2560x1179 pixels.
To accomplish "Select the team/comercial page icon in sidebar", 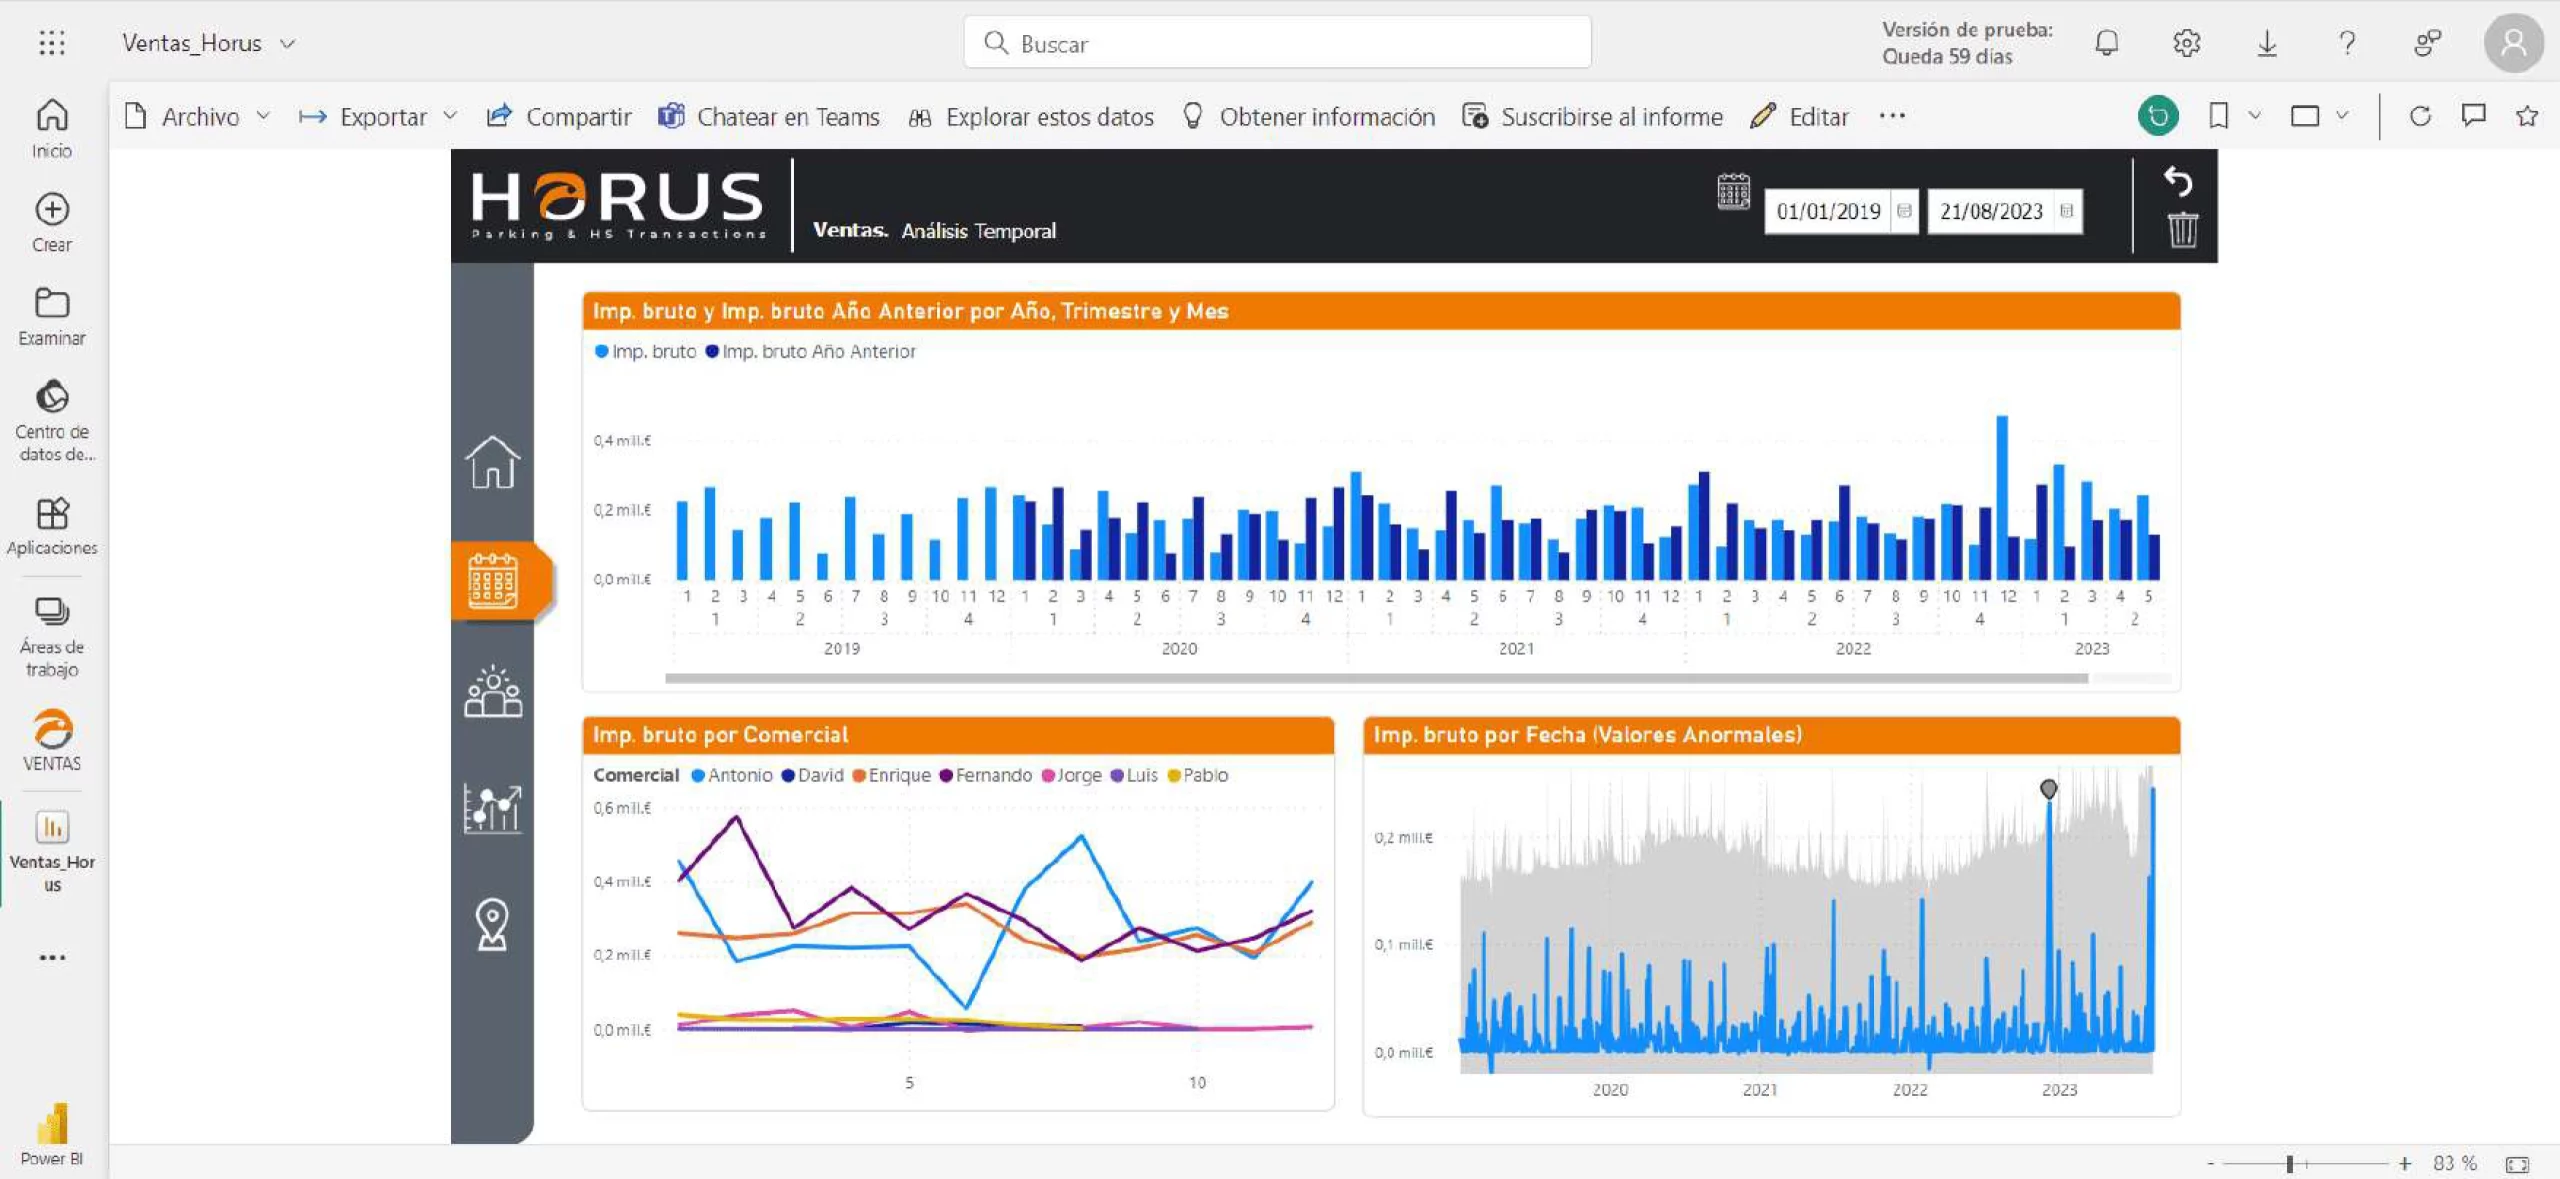I will [x=491, y=688].
